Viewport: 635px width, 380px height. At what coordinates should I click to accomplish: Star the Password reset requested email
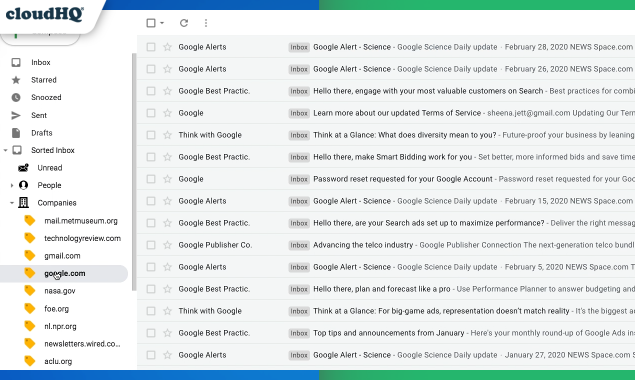click(167, 179)
